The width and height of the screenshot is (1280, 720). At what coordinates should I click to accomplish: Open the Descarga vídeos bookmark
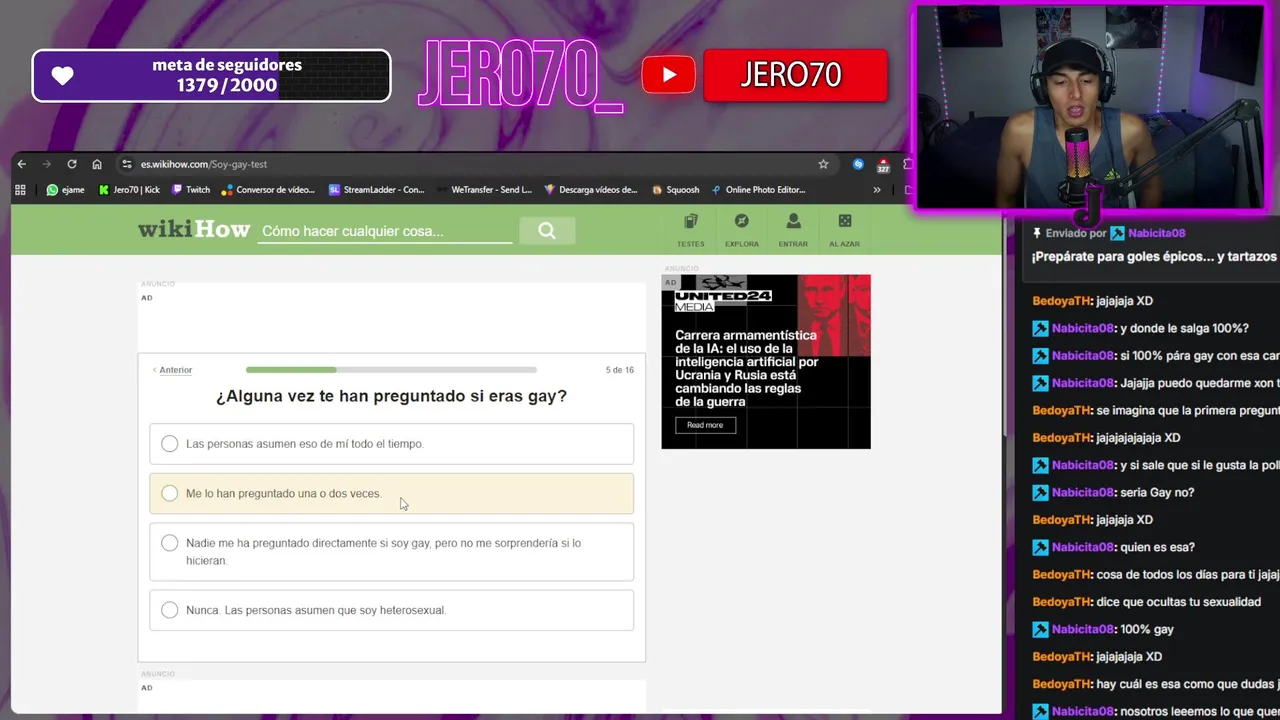pos(591,189)
